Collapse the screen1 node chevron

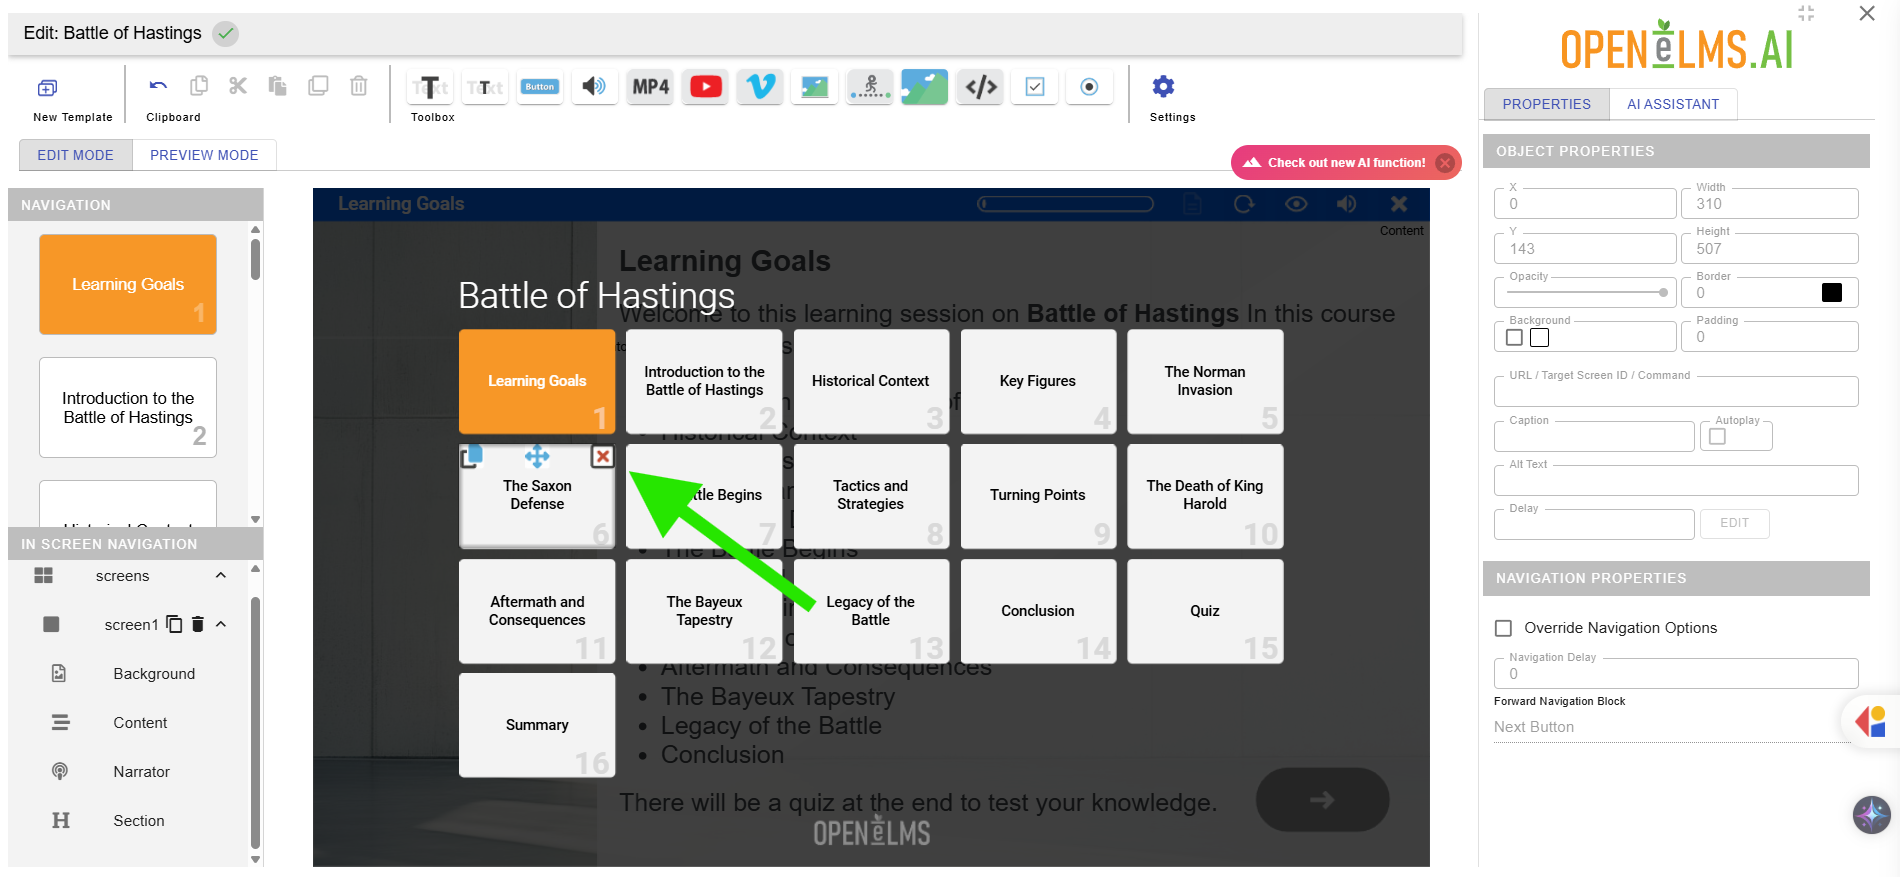click(x=221, y=624)
